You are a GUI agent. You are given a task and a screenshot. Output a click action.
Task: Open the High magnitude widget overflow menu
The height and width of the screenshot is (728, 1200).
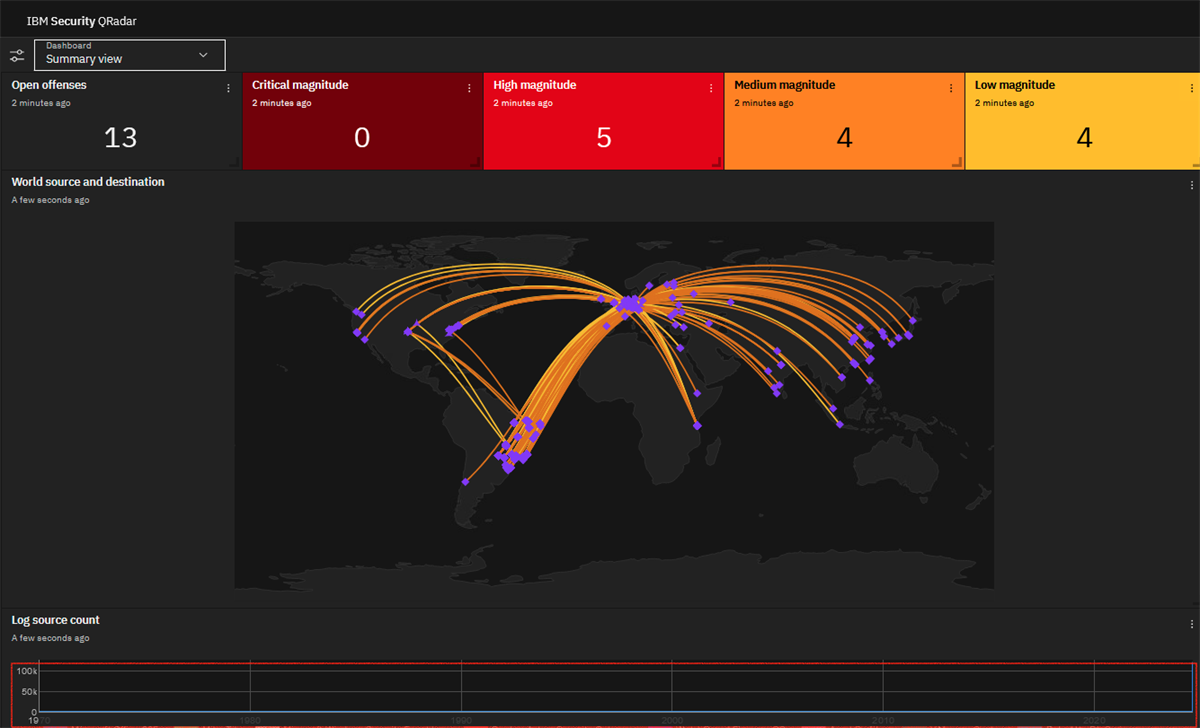point(711,88)
